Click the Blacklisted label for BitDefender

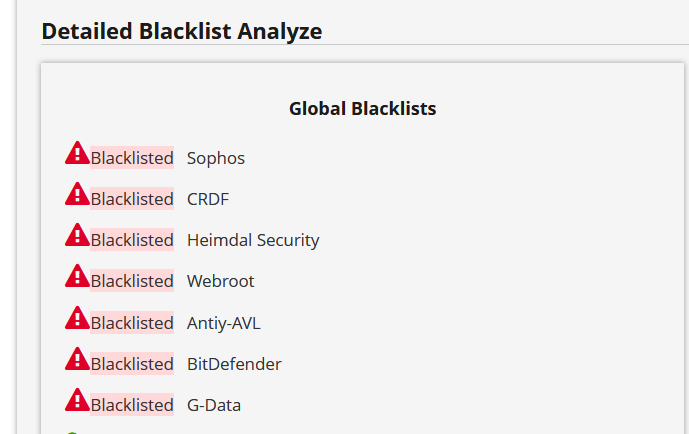[x=132, y=364]
